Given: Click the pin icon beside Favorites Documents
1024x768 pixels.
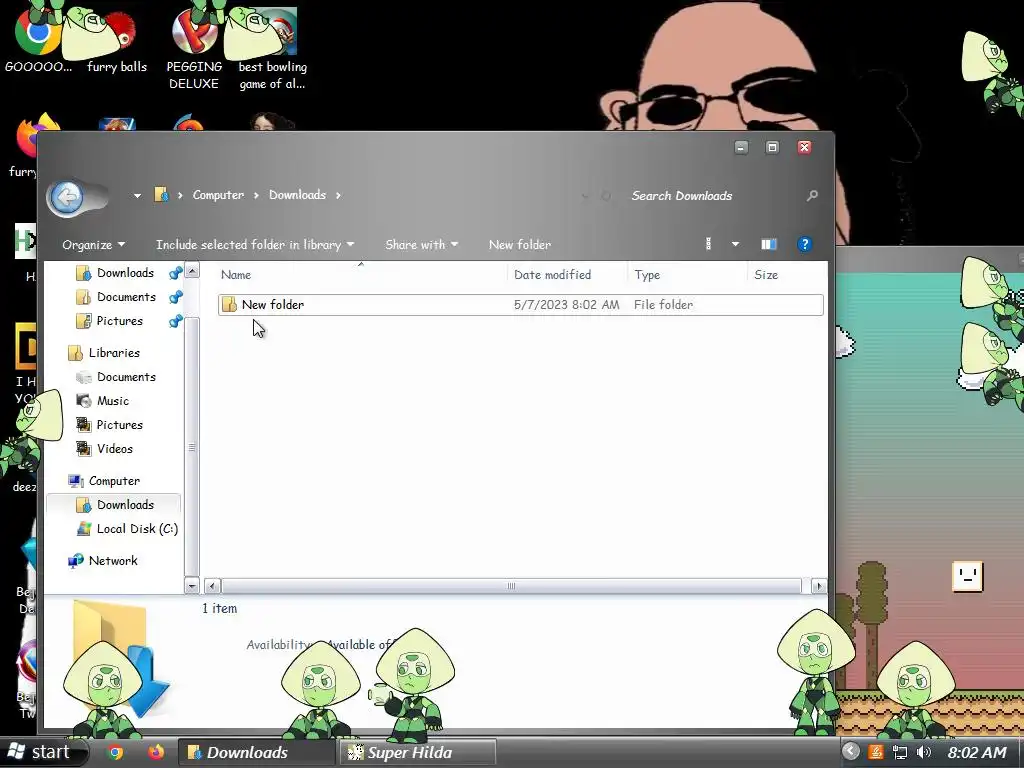Looking at the screenshot, I should [x=175, y=298].
